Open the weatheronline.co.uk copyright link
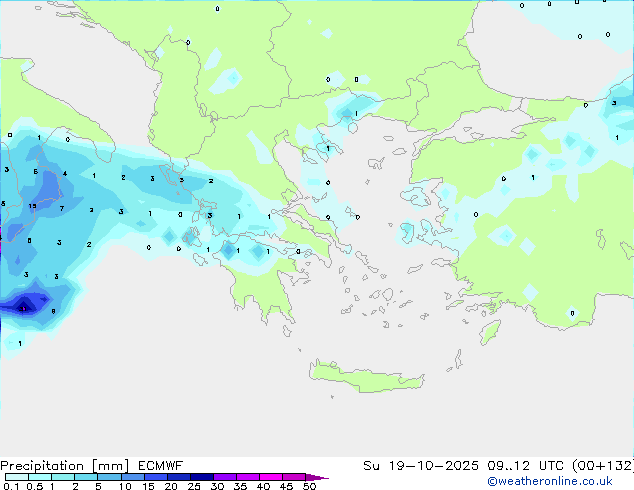 (x=550, y=481)
